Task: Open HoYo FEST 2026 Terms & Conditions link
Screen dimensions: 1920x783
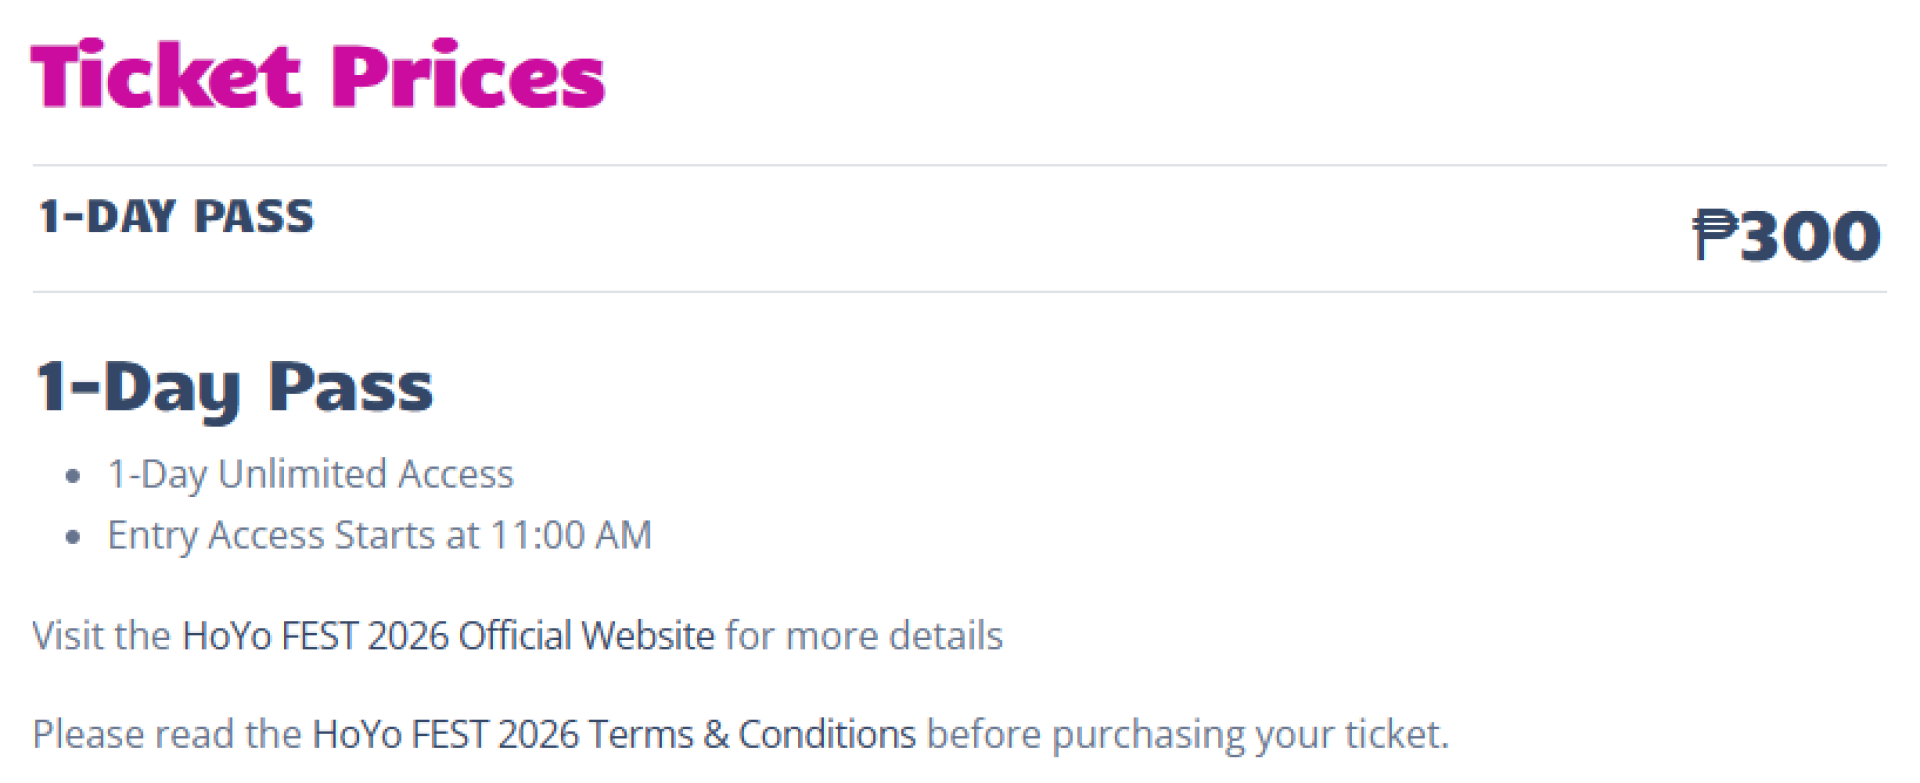Action: 614,734
